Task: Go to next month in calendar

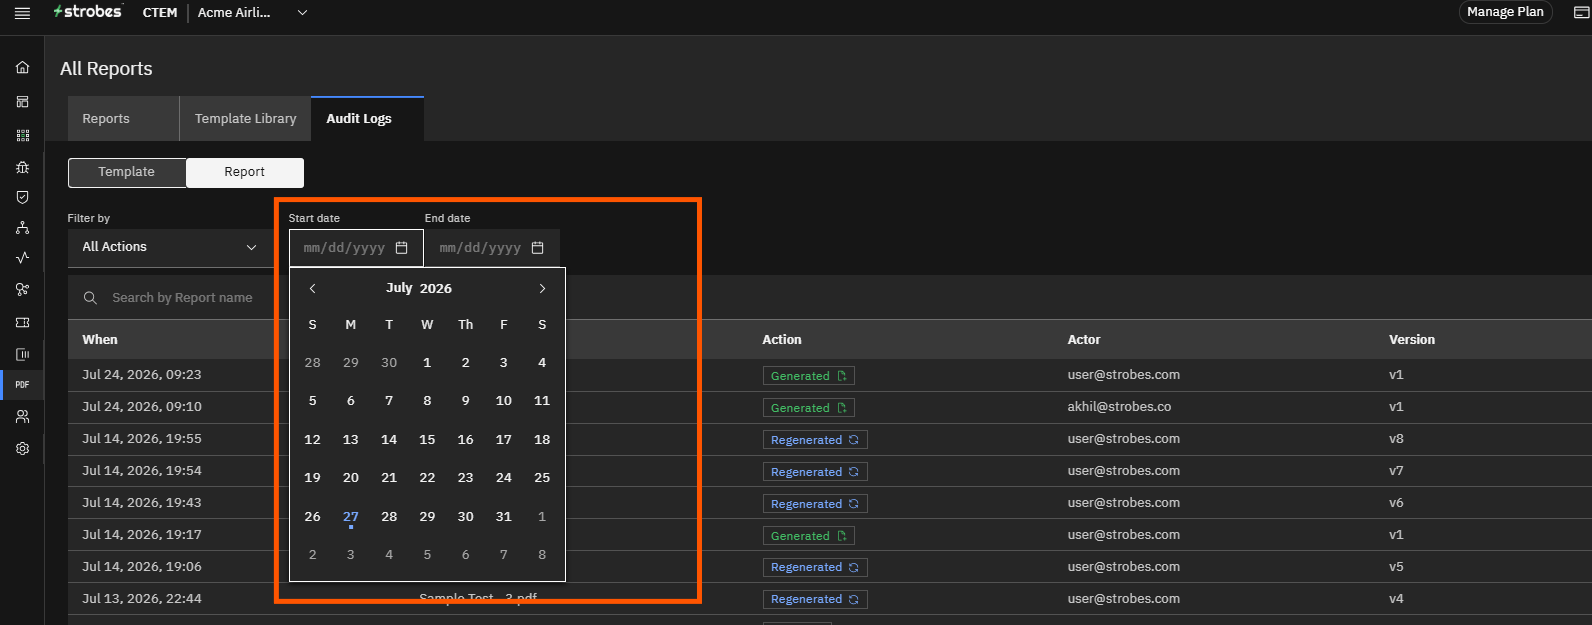Action: [542, 288]
